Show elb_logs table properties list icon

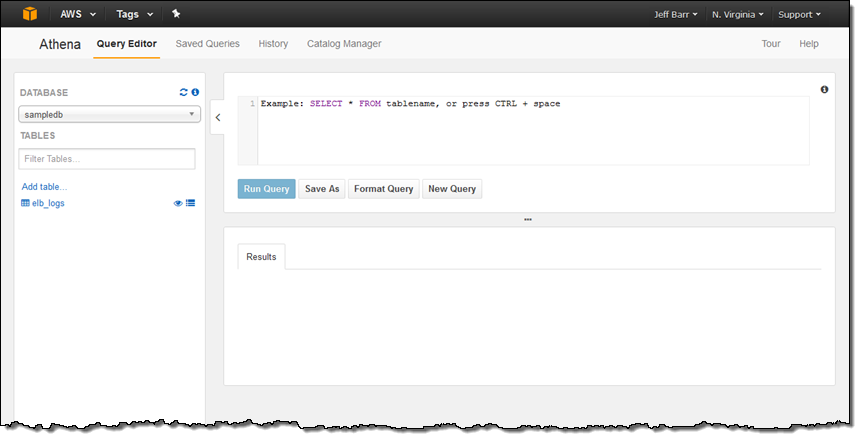point(190,203)
